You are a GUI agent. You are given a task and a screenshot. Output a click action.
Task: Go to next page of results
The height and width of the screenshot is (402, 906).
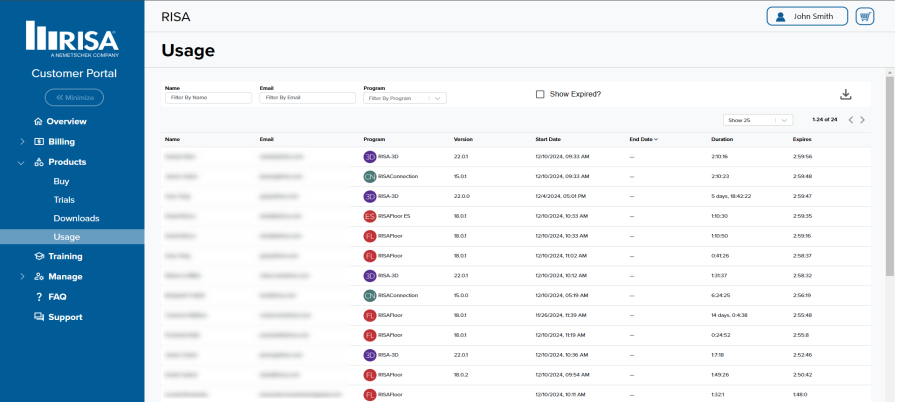pyautogui.click(x=863, y=120)
